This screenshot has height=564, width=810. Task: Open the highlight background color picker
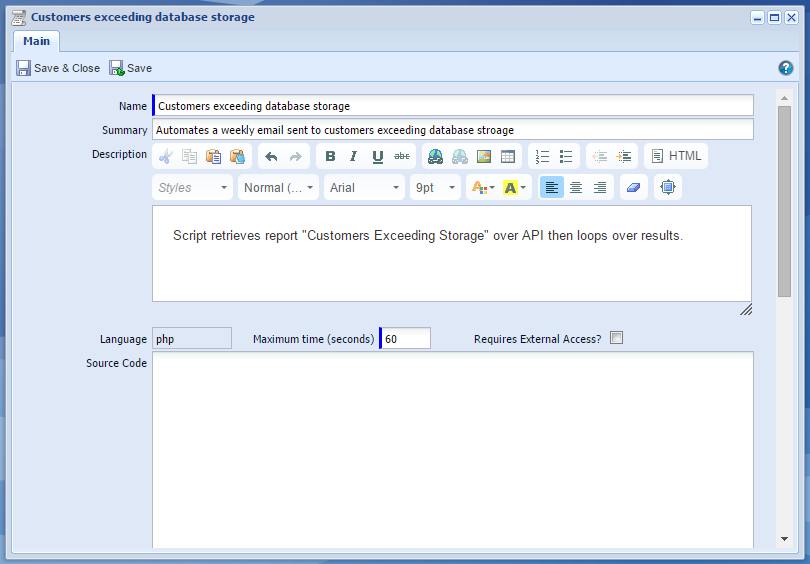coord(515,187)
